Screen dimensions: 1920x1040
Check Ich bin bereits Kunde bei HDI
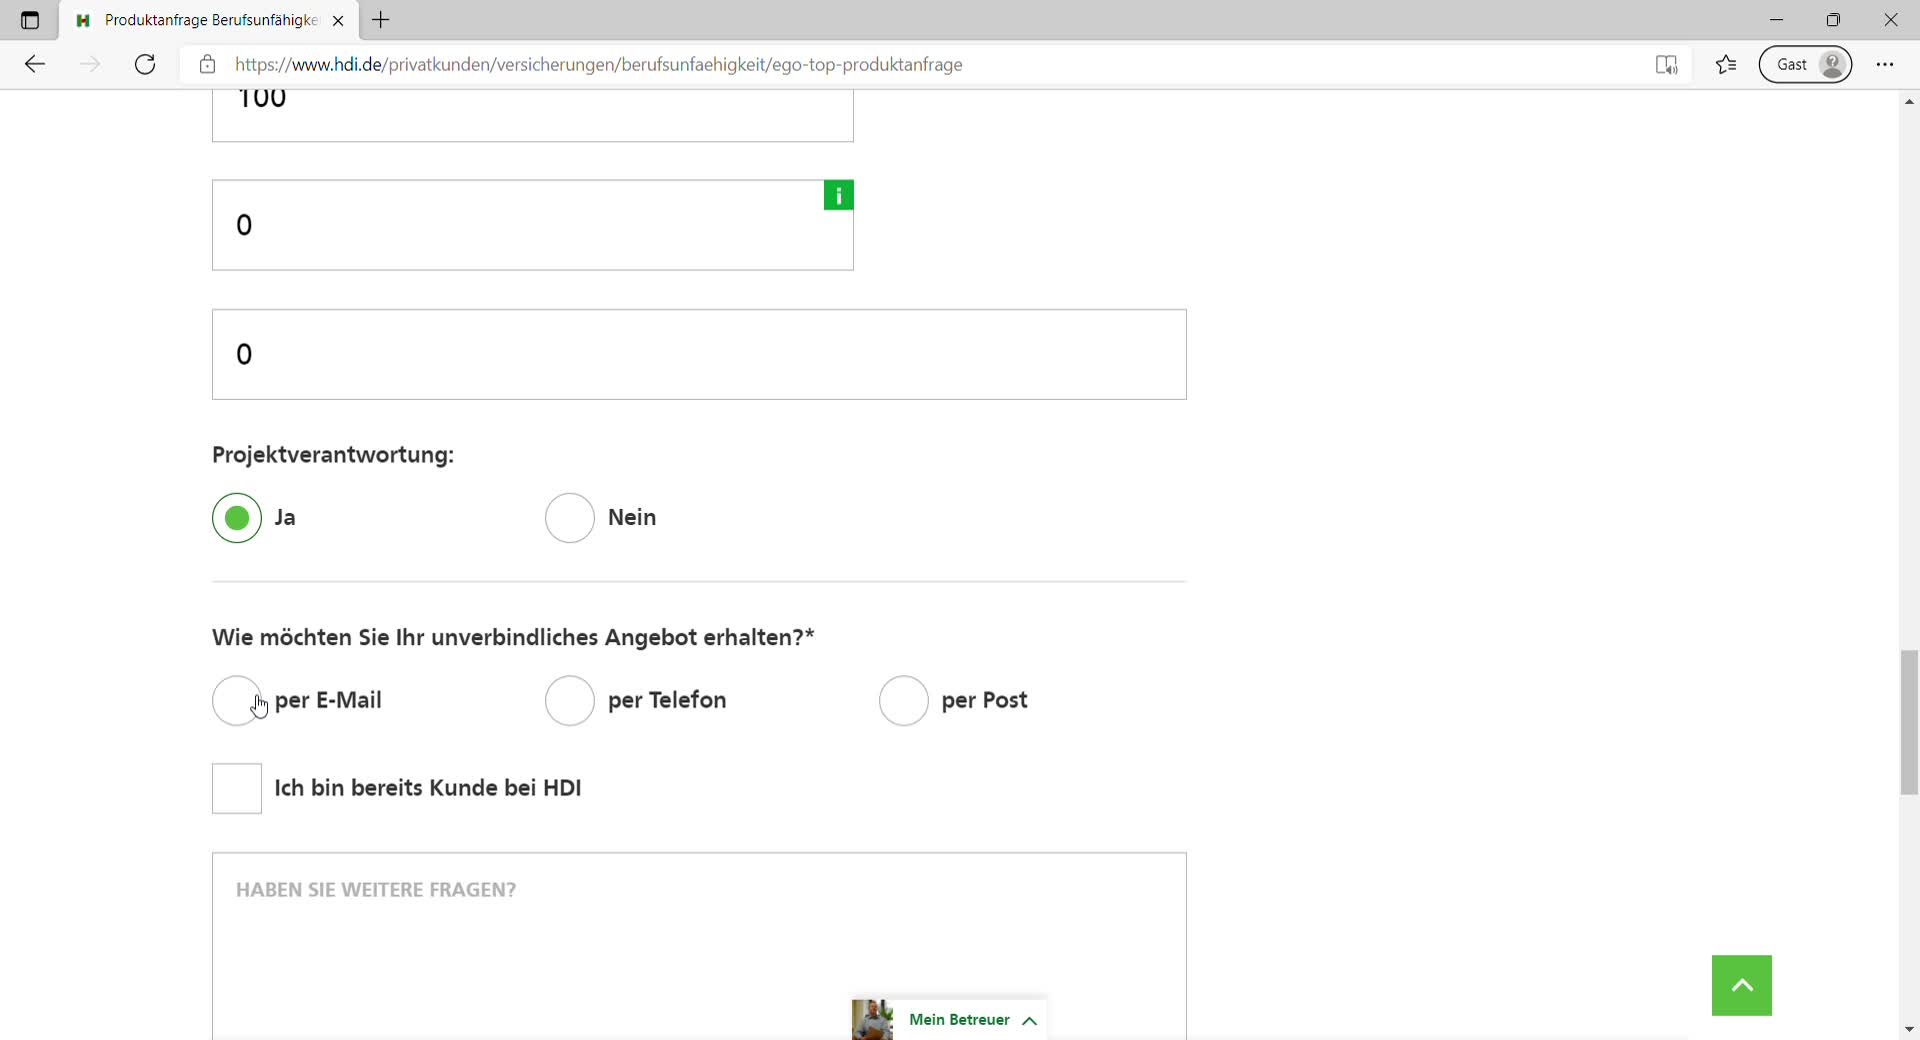click(x=237, y=789)
